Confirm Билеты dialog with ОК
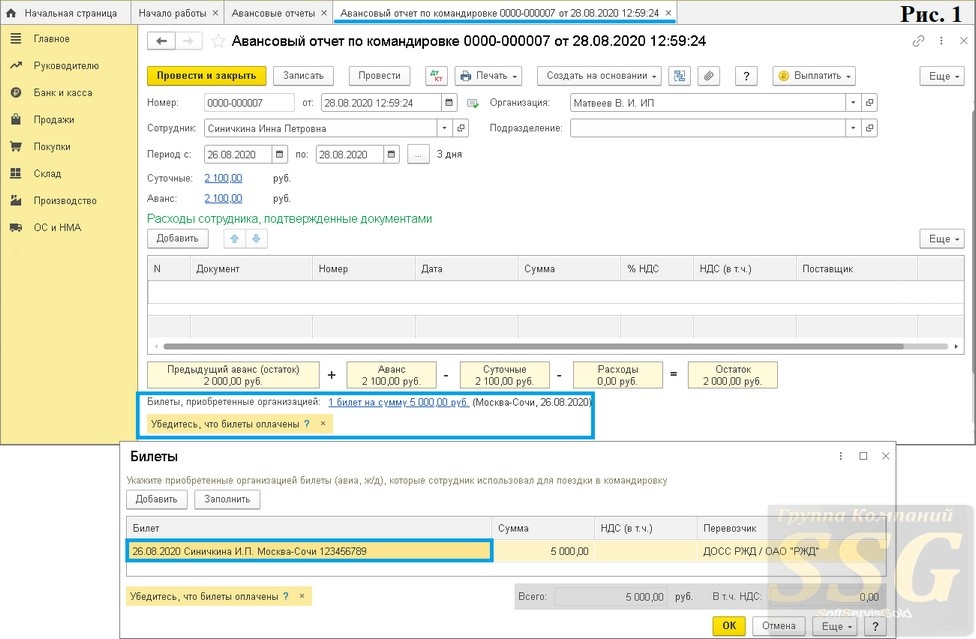Image resolution: width=976 pixels, height=639 pixels. (x=729, y=626)
